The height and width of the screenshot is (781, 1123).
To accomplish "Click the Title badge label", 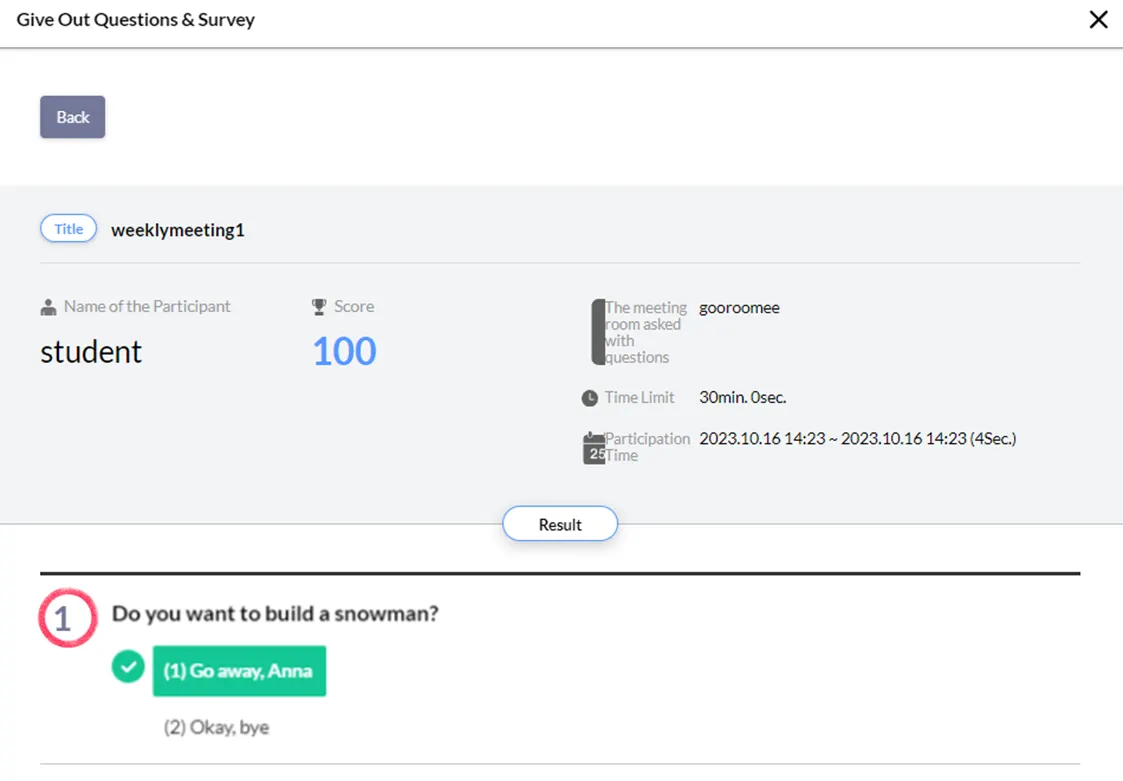I will pyautogui.click(x=68, y=229).
